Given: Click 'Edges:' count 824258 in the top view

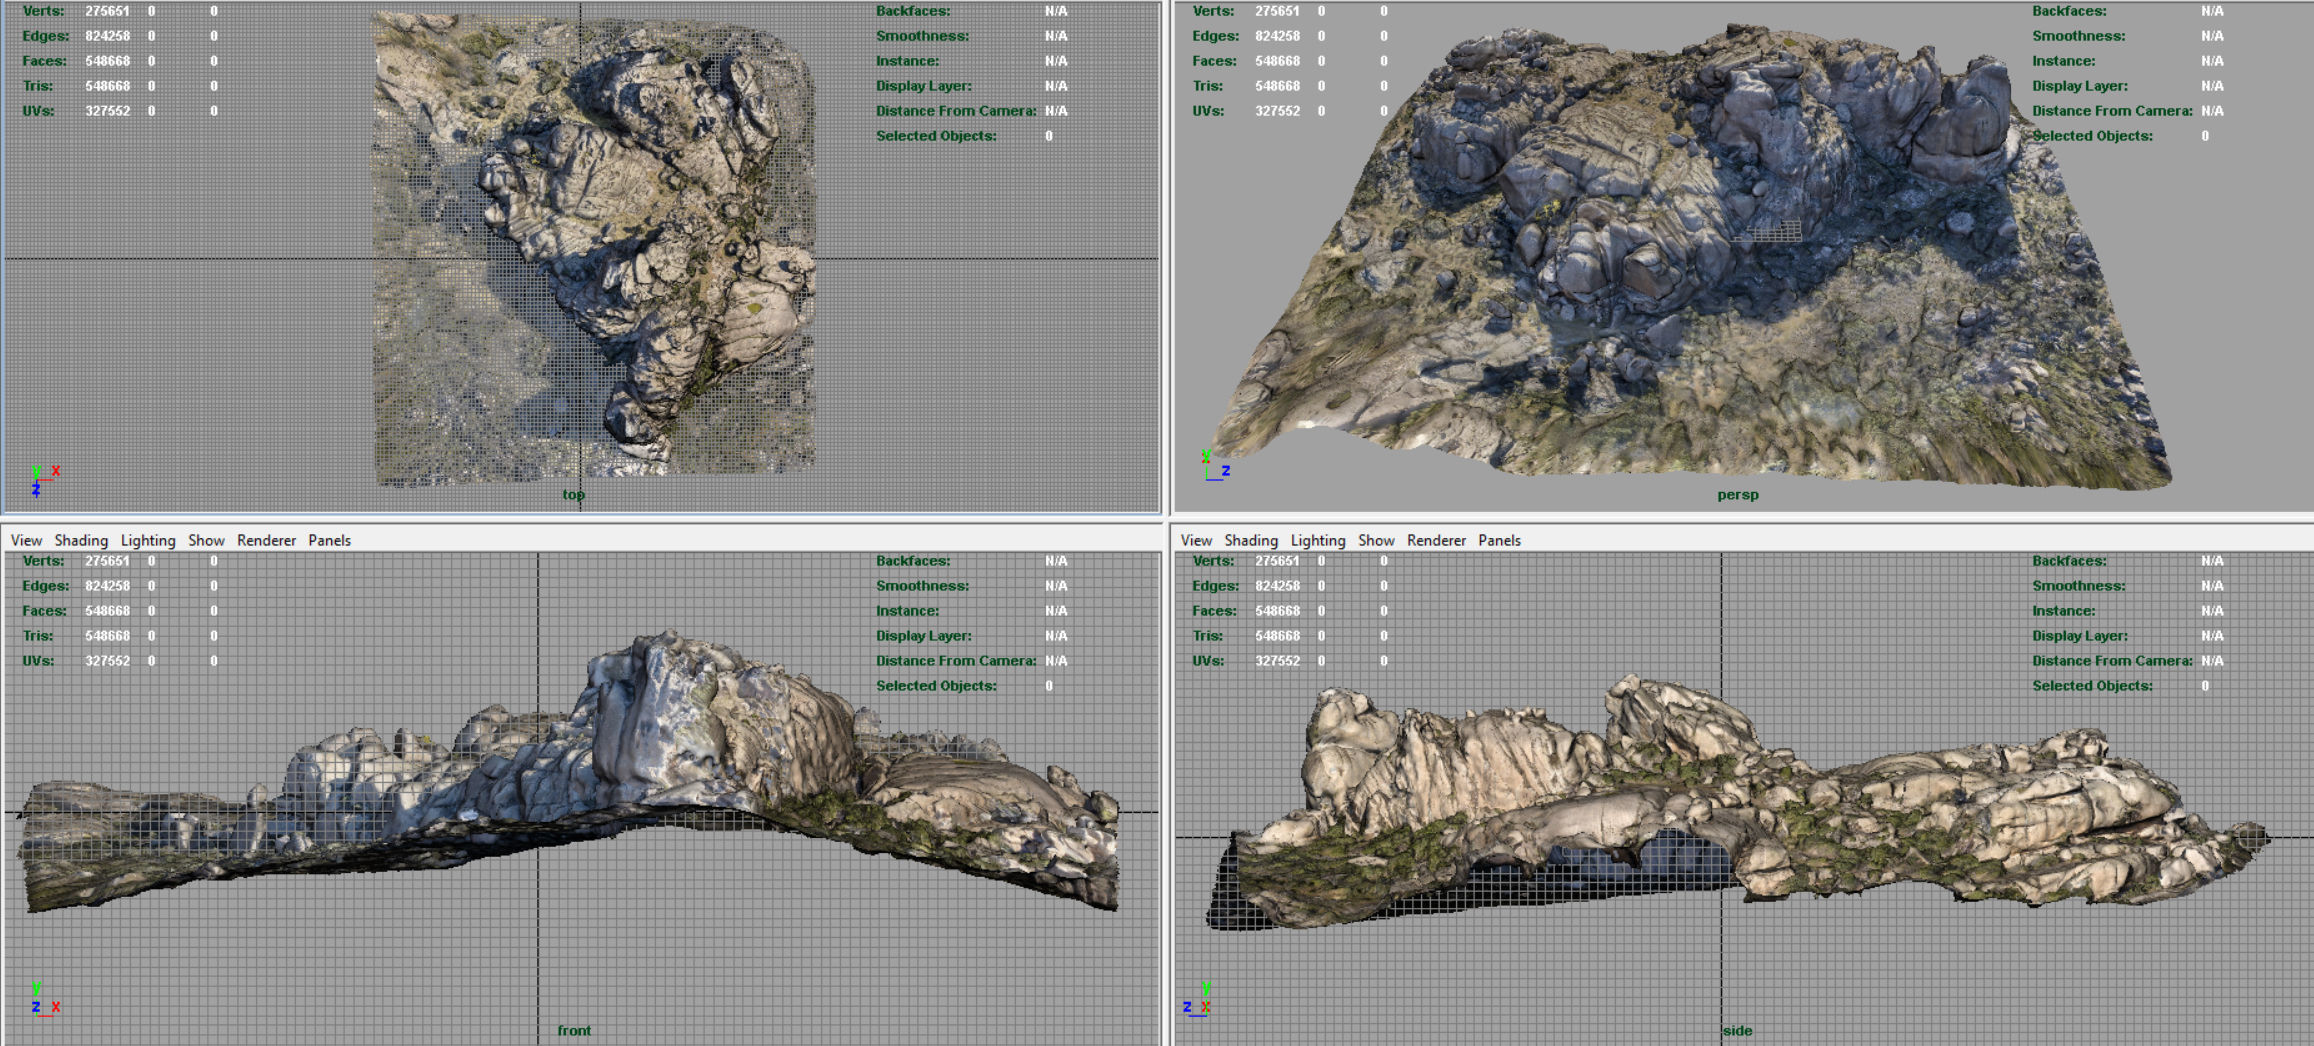Looking at the screenshot, I should tap(107, 36).
